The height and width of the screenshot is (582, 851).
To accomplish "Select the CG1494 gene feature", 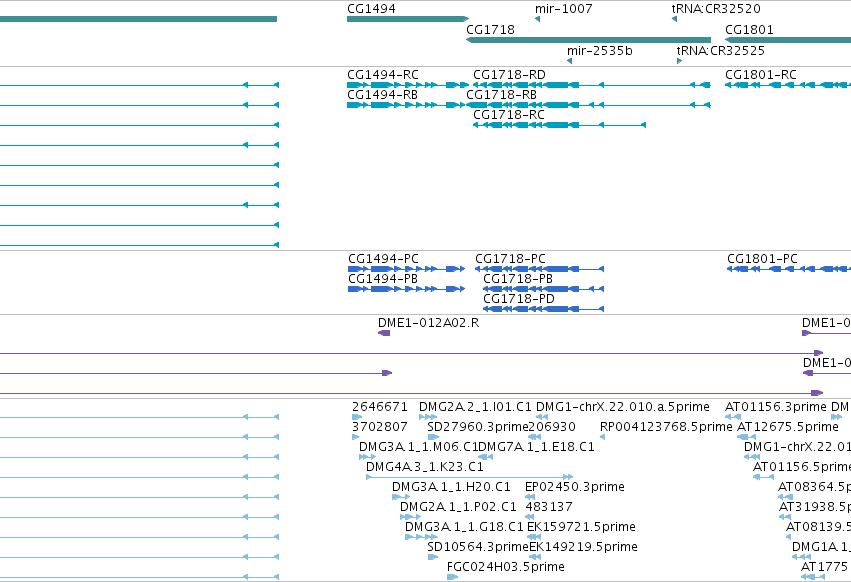I will 408,19.
